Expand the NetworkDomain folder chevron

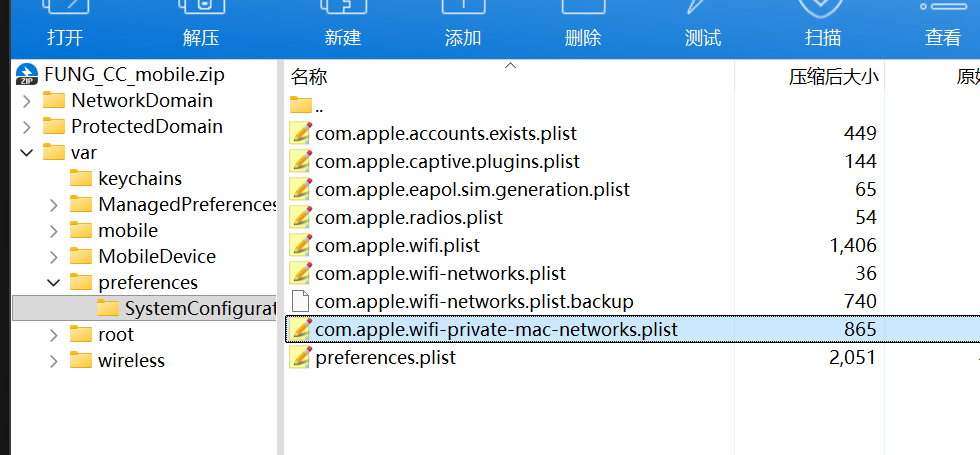click(x=26, y=101)
